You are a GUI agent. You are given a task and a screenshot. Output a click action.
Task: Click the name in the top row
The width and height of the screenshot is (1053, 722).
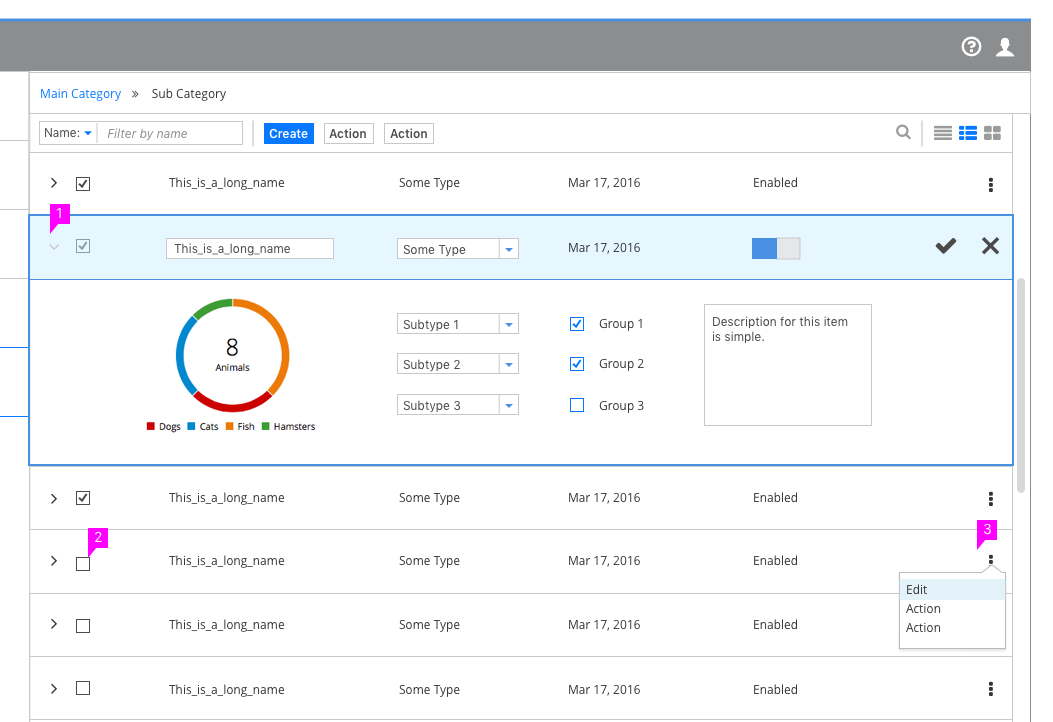(226, 183)
